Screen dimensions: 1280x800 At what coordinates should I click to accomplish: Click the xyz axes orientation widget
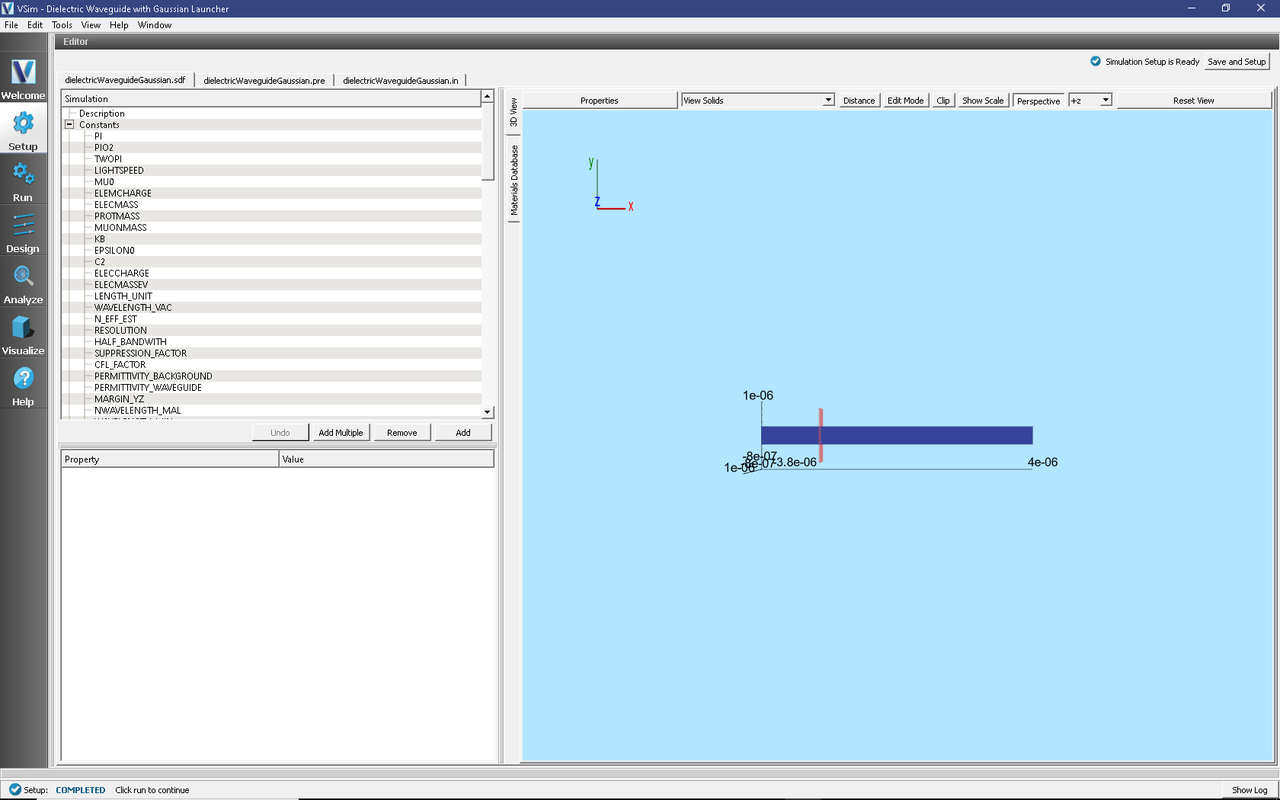tap(610, 185)
